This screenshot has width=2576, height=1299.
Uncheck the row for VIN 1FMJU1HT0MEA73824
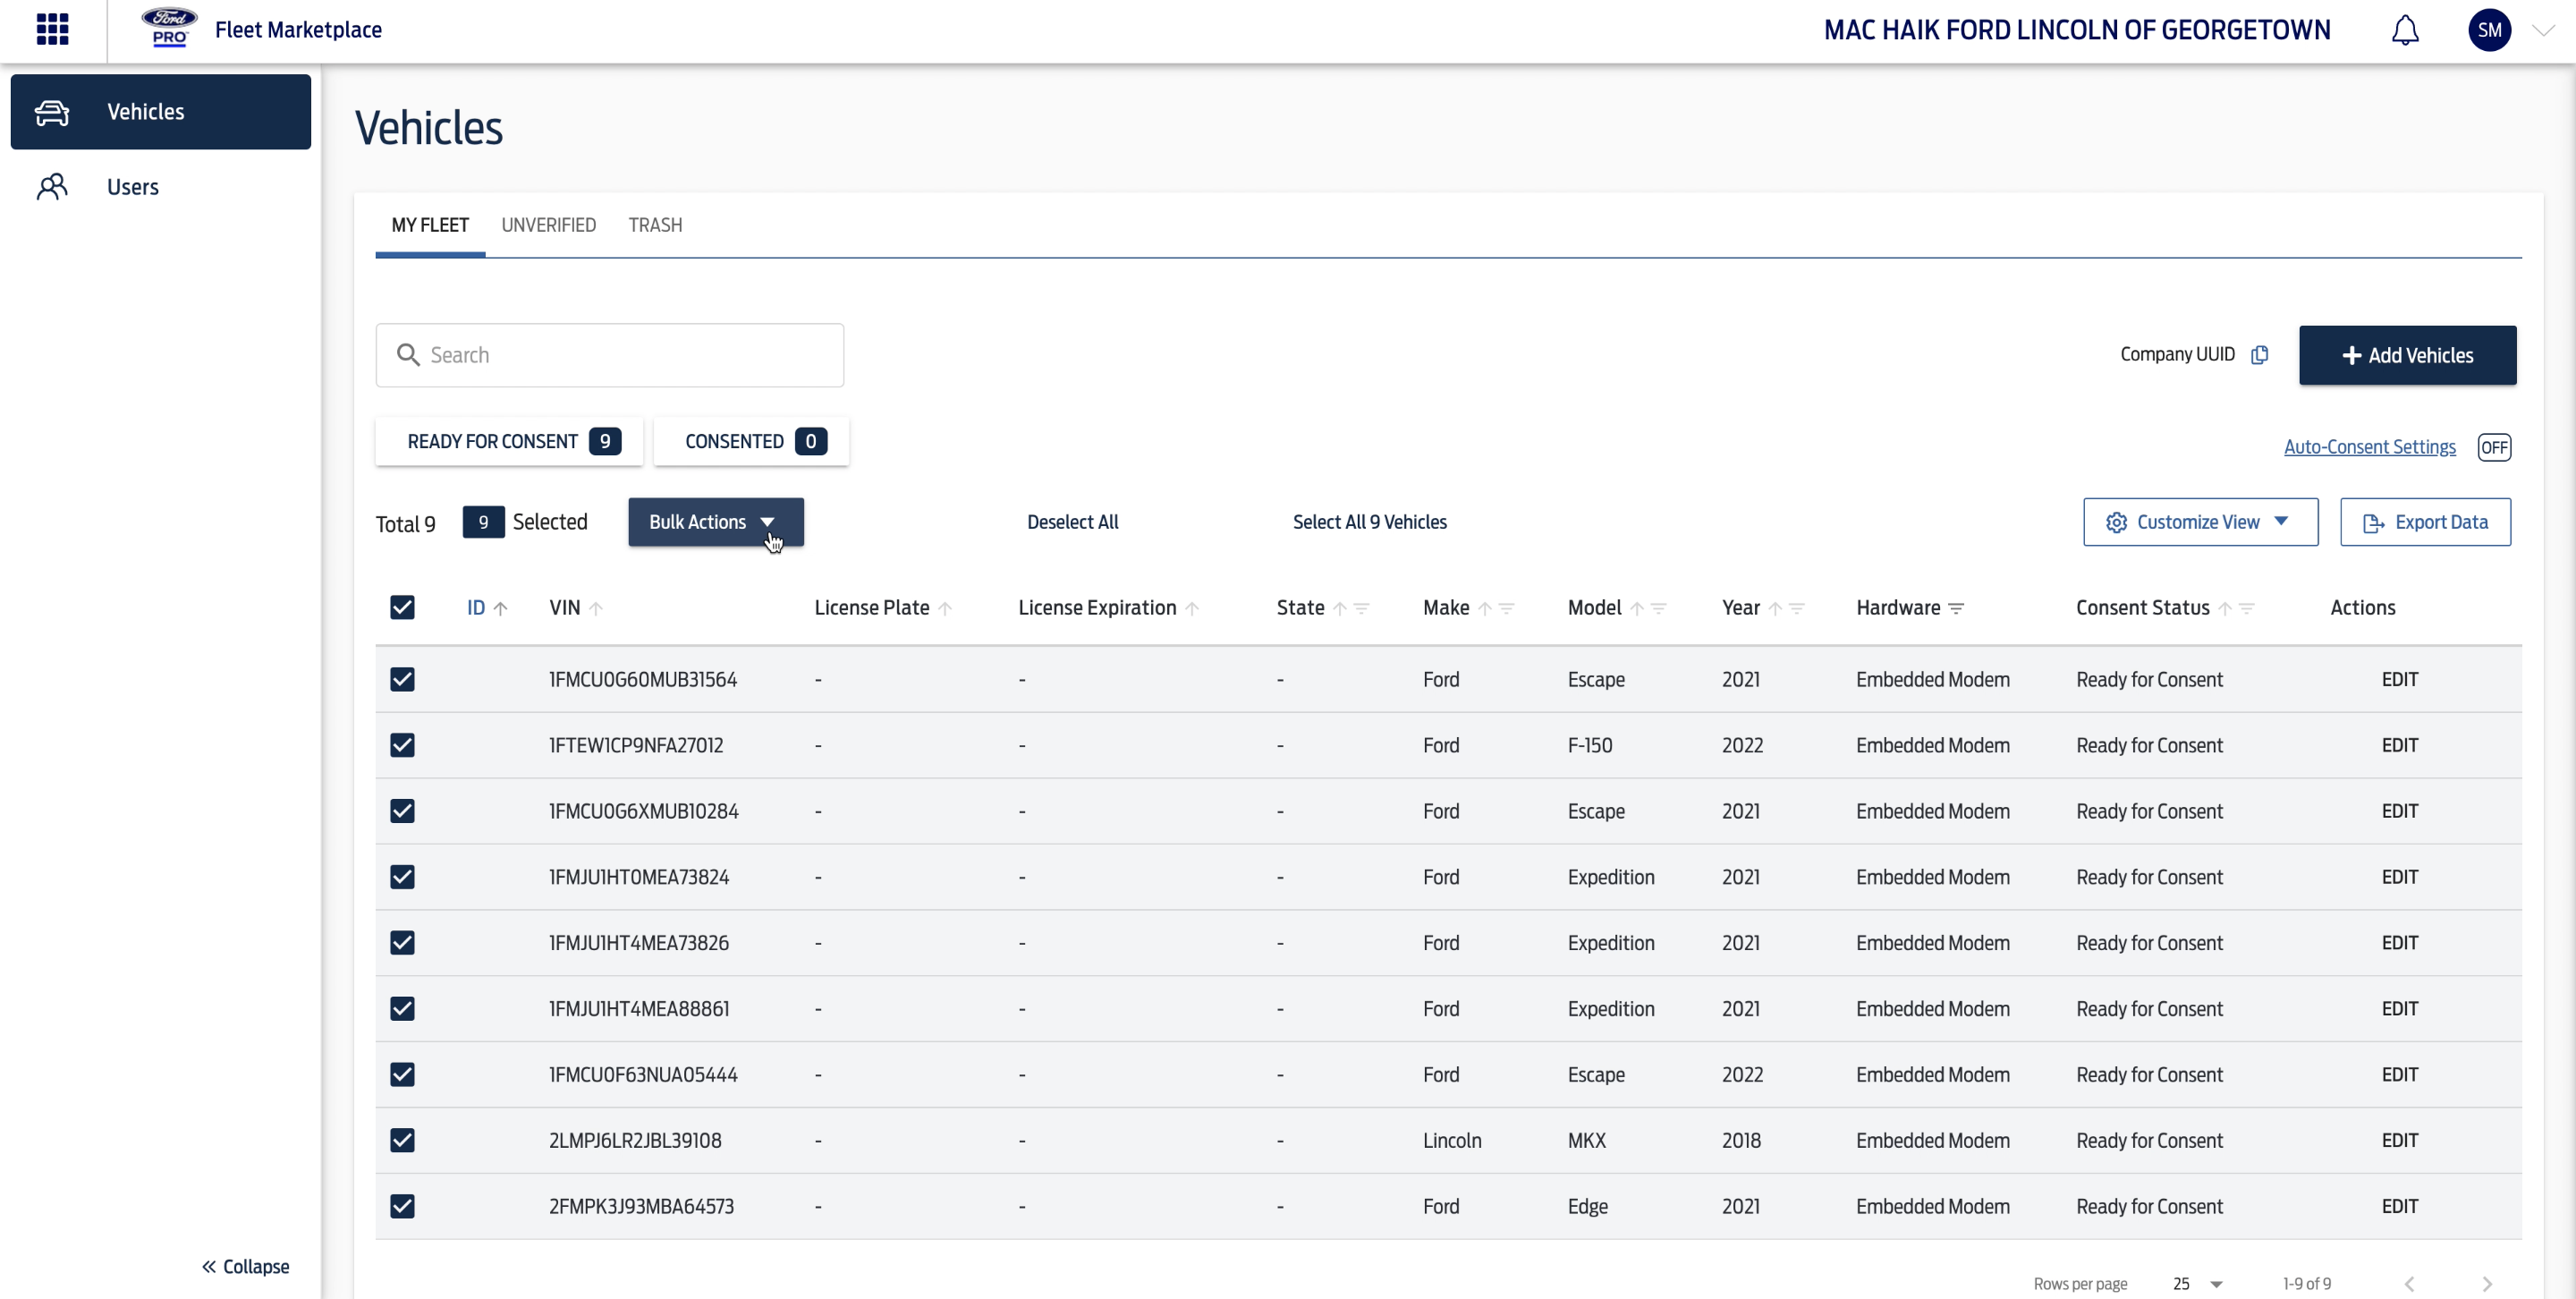[402, 877]
